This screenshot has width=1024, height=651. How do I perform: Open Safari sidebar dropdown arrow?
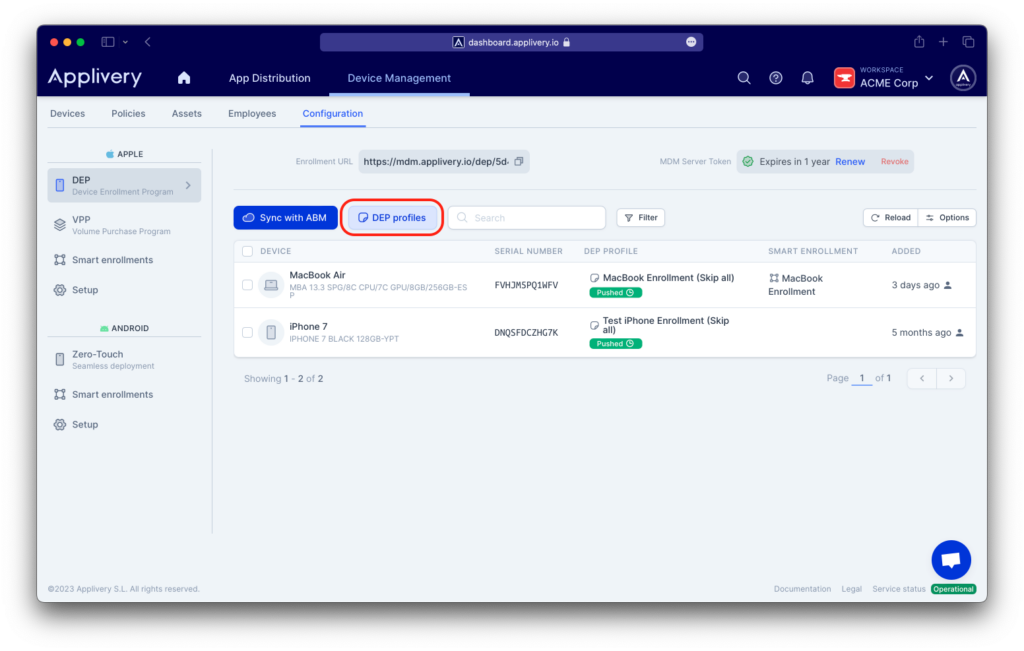point(125,42)
